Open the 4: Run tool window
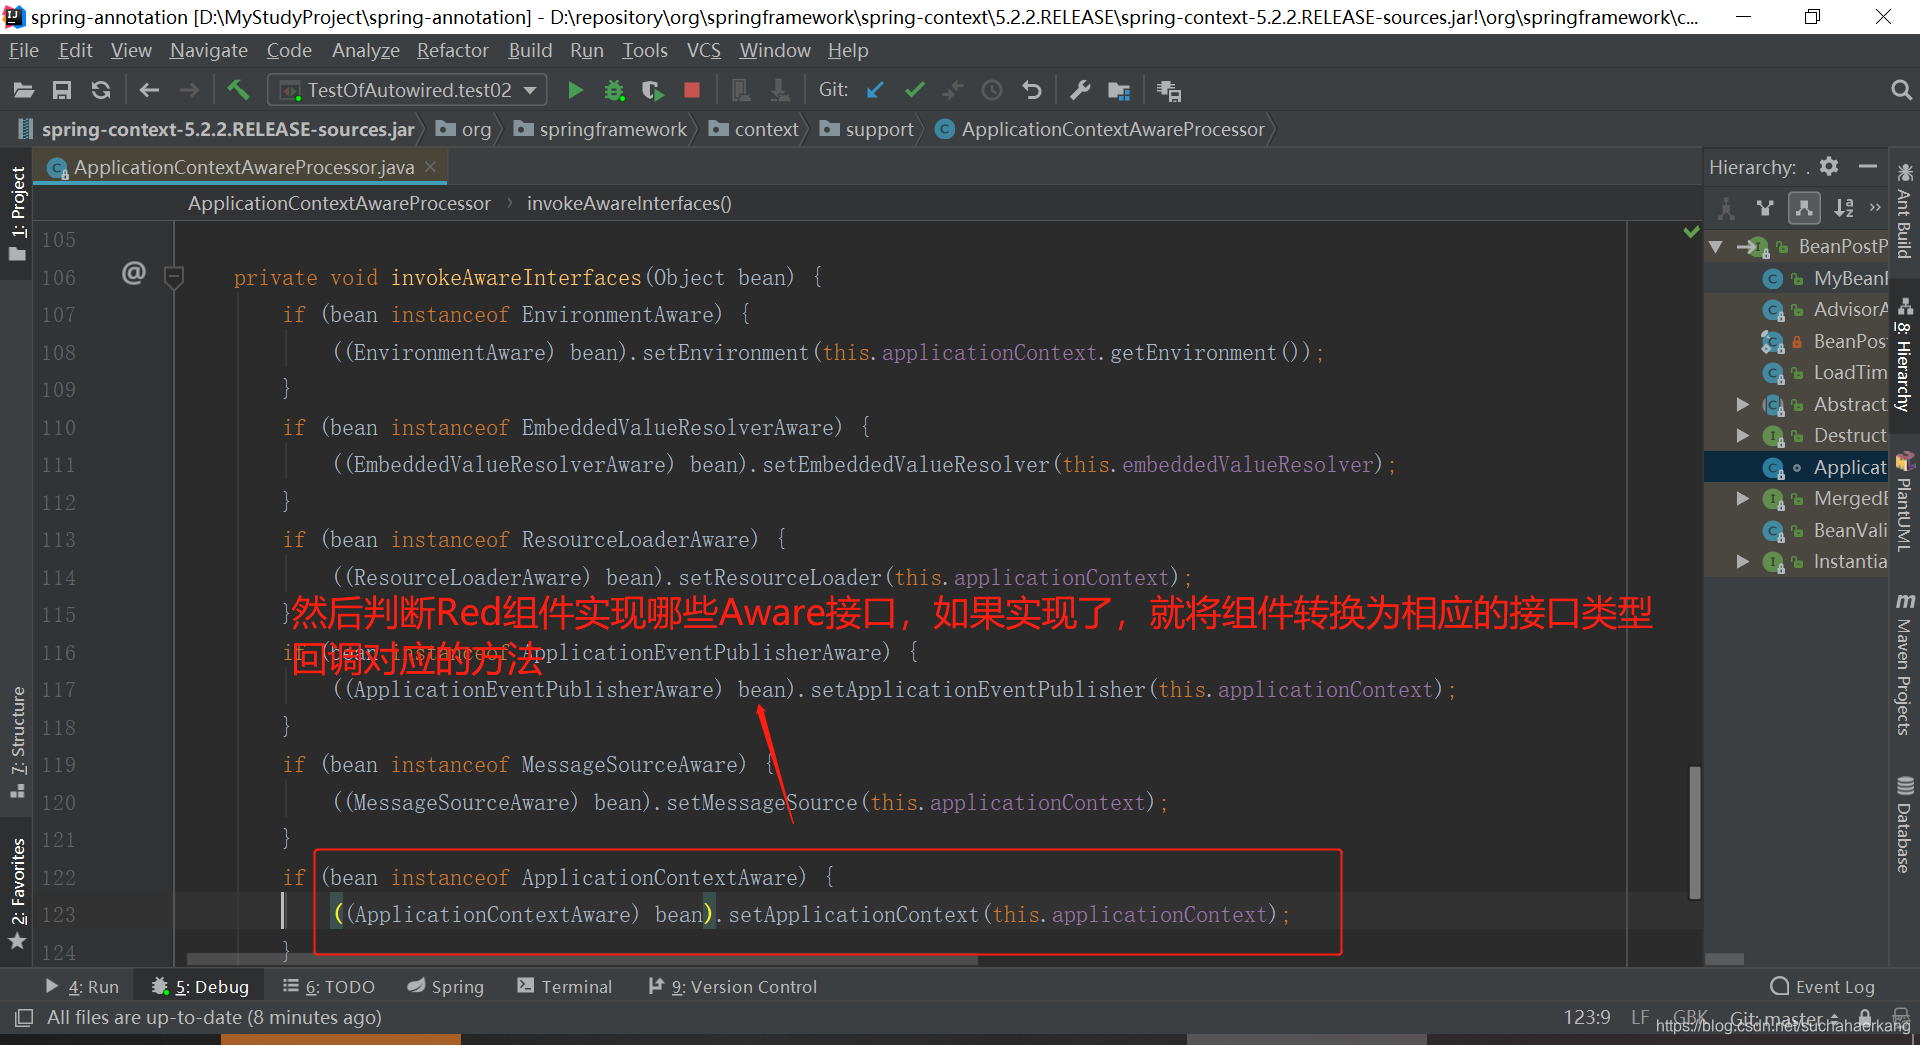The image size is (1920, 1045). pos(82,986)
